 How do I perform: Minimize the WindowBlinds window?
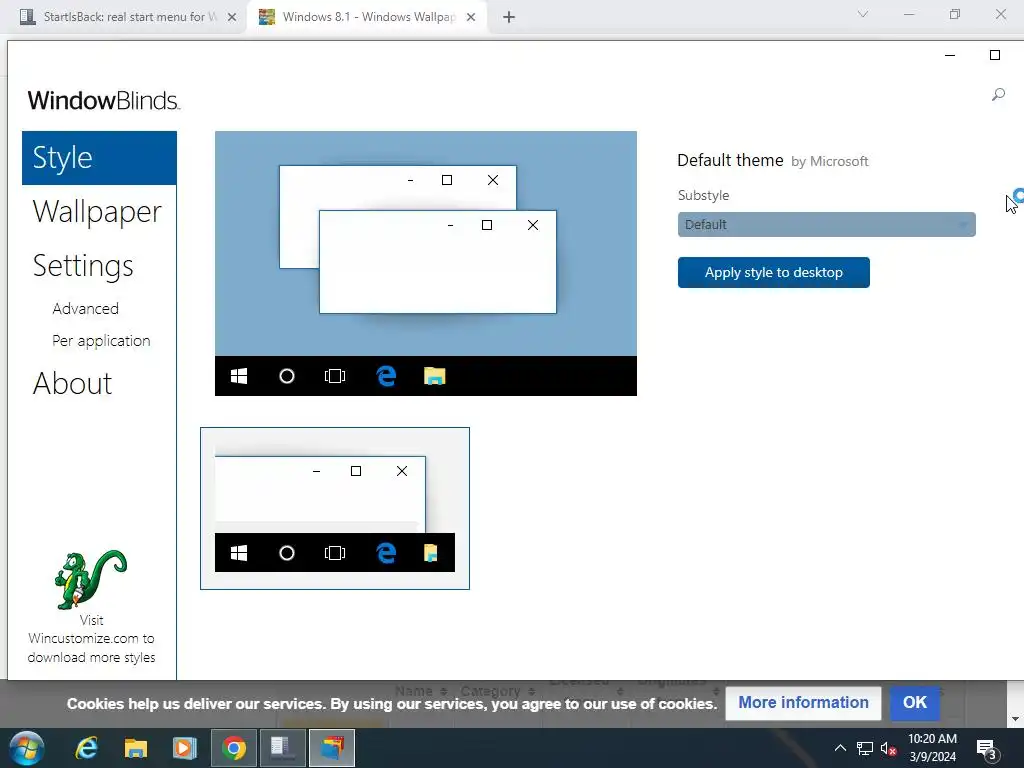(x=950, y=56)
